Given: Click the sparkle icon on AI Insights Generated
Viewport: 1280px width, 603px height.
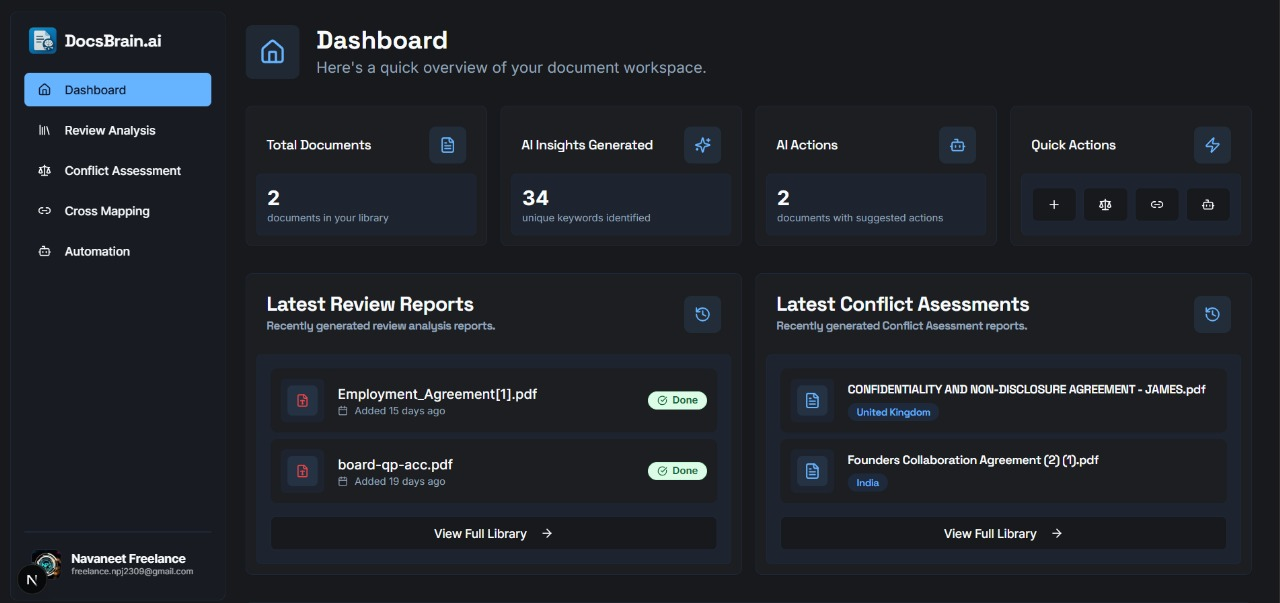Looking at the screenshot, I should tap(702, 145).
